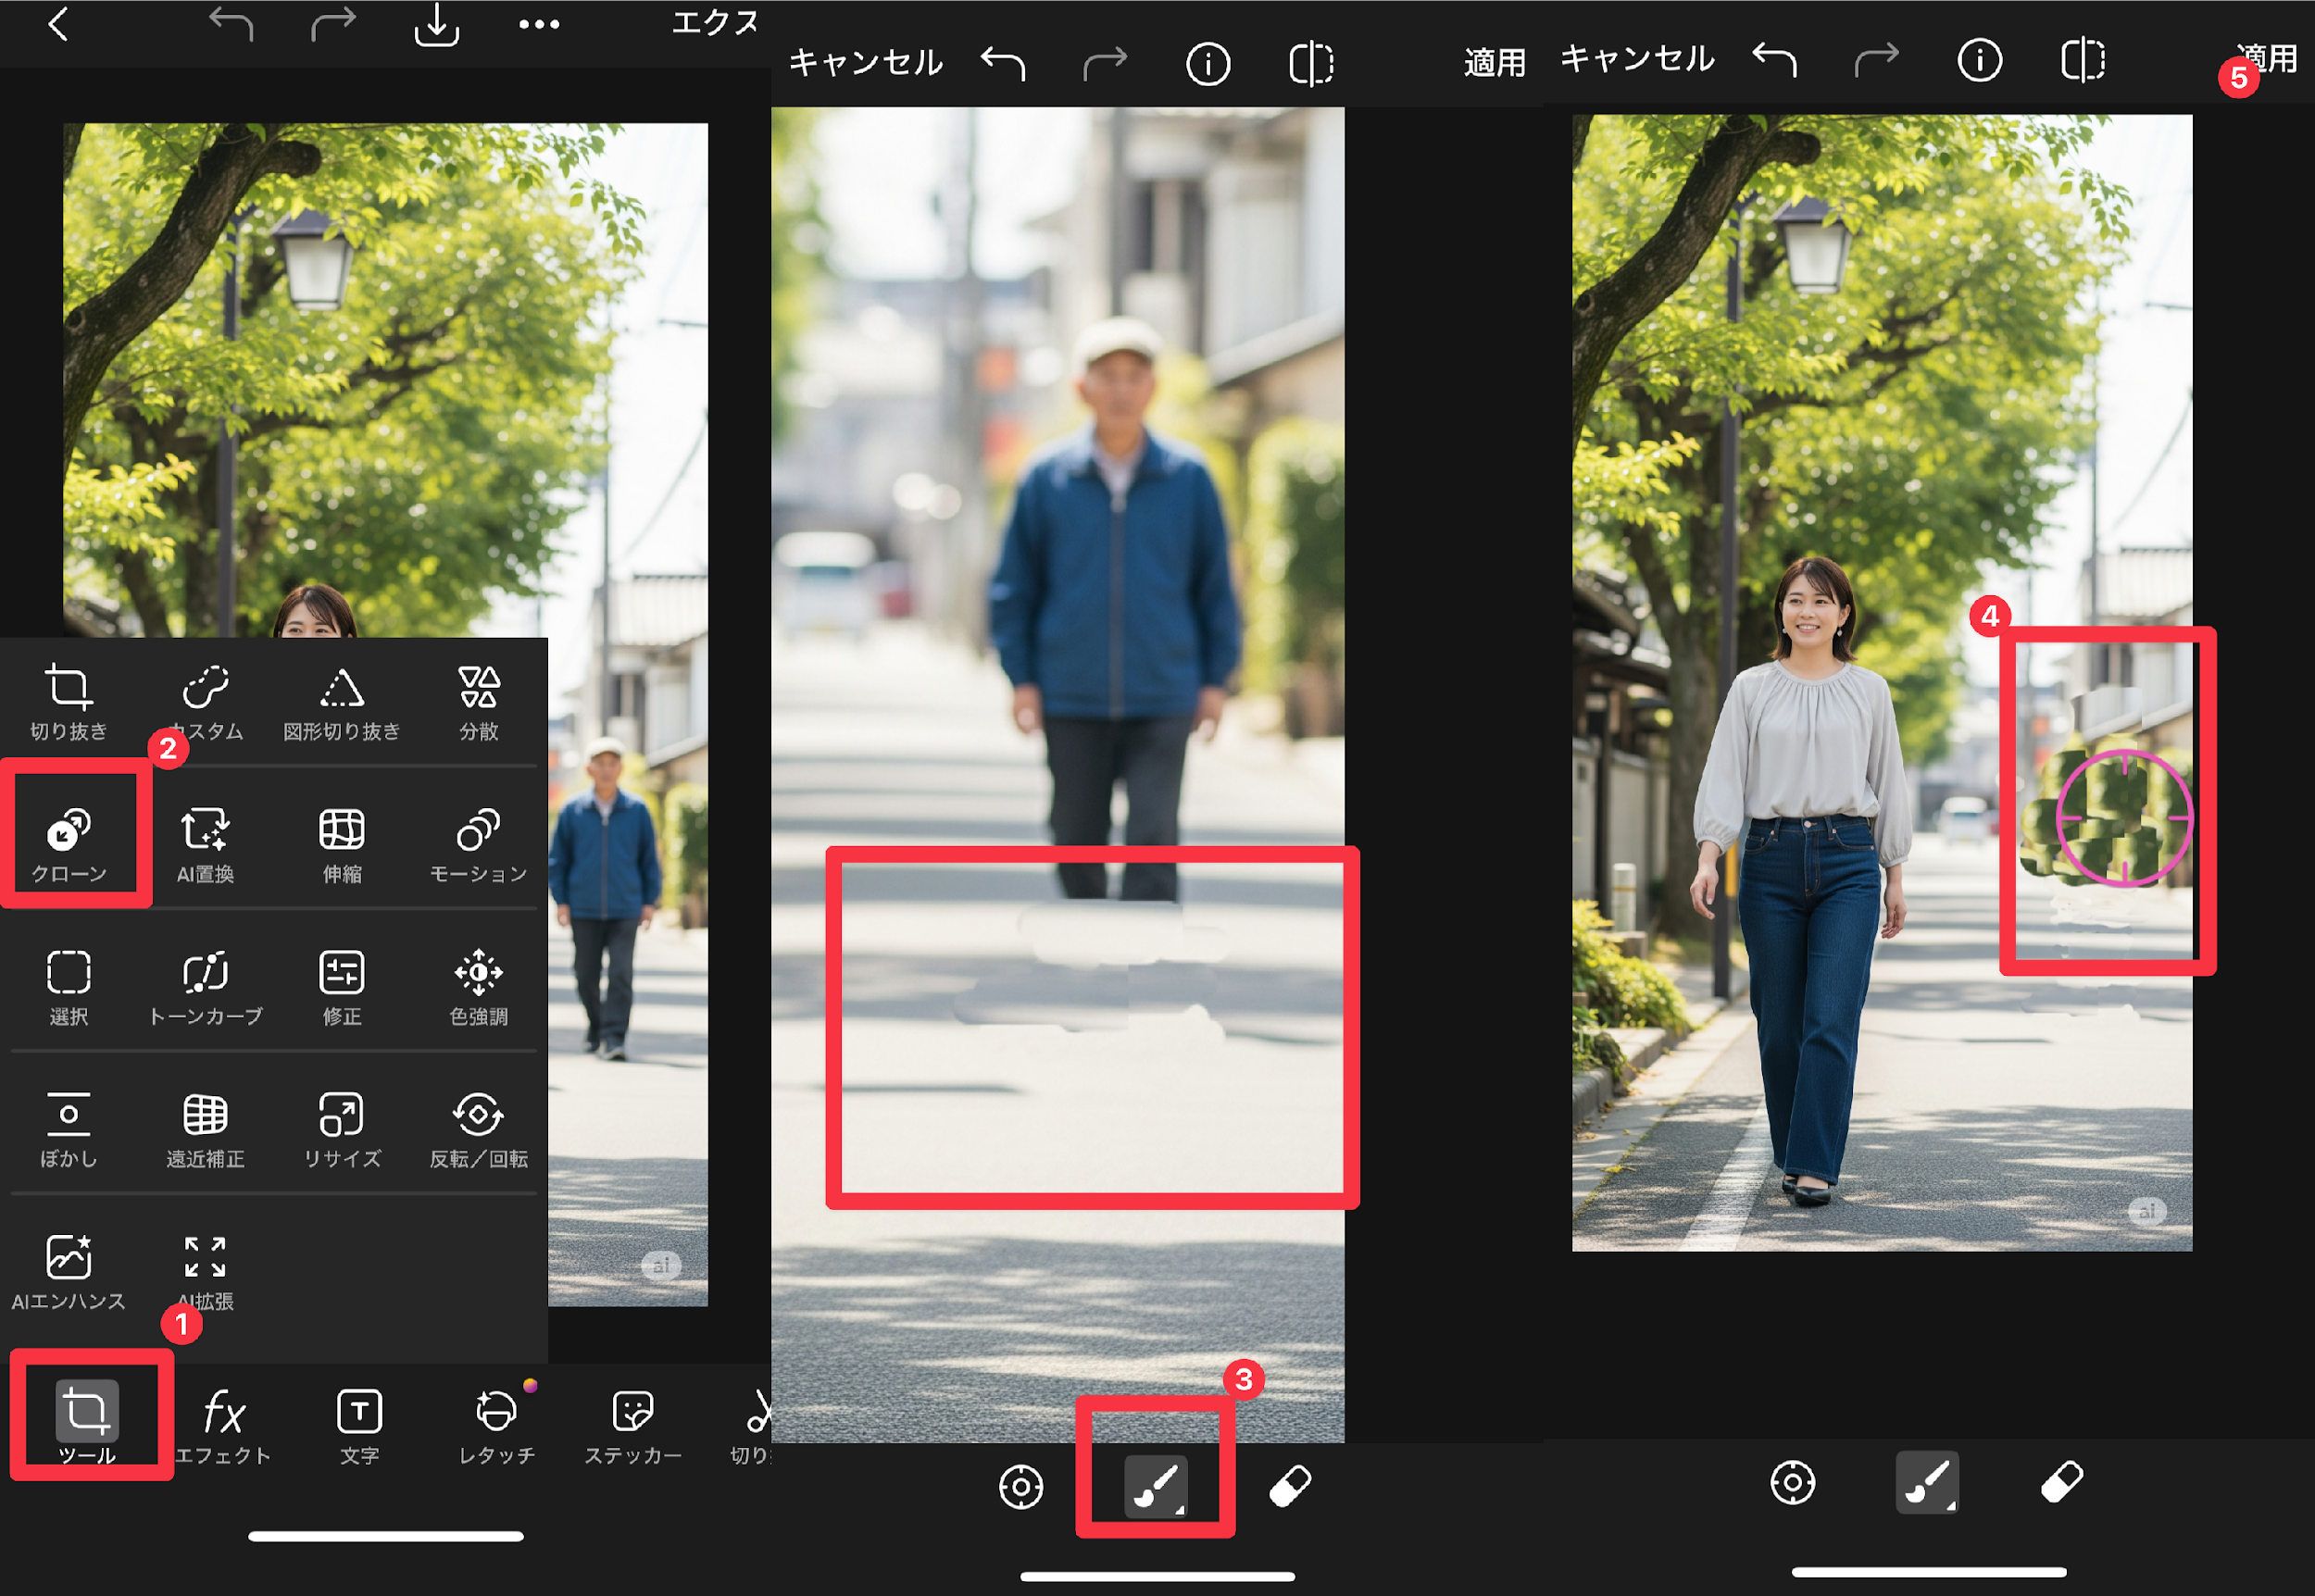The height and width of the screenshot is (1596, 2315).
Task: Open the three-dots more menu
Action: [539, 24]
